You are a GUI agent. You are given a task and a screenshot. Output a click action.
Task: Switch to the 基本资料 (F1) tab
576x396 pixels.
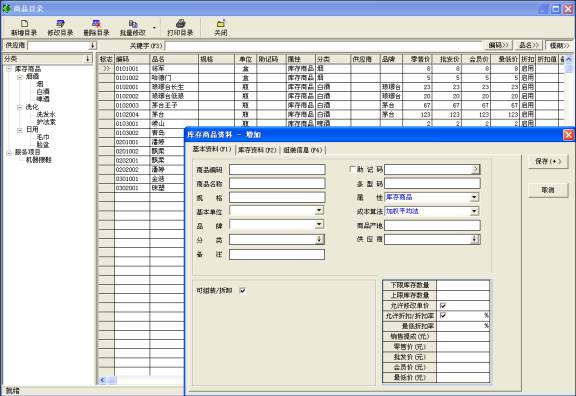tap(212, 149)
